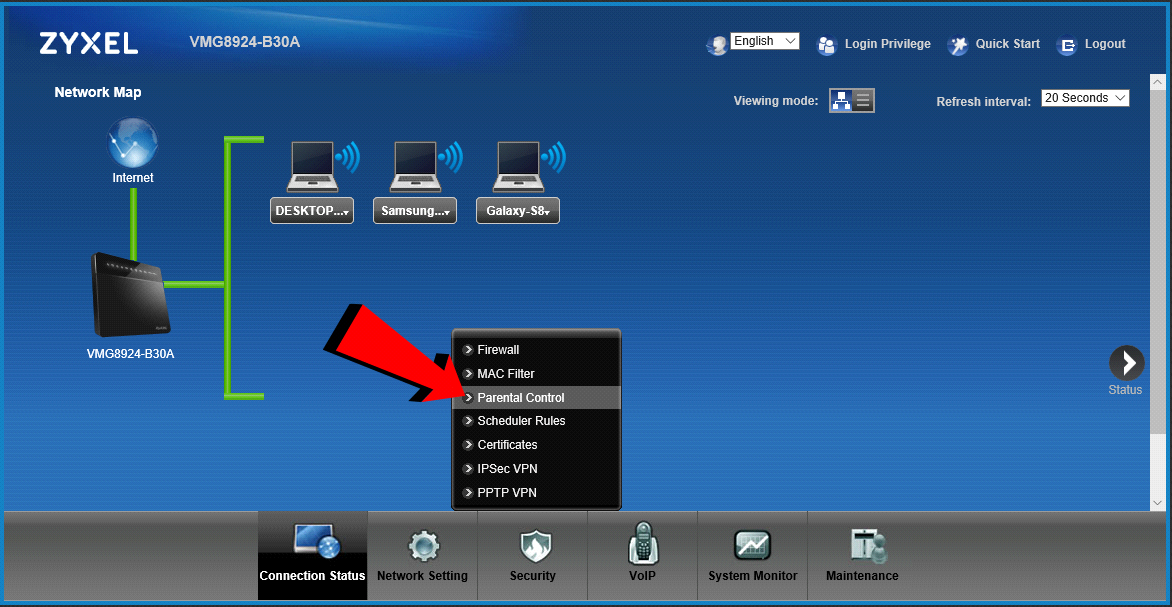Open the Status panel arrow
1172x607 pixels.
point(1126,363)
